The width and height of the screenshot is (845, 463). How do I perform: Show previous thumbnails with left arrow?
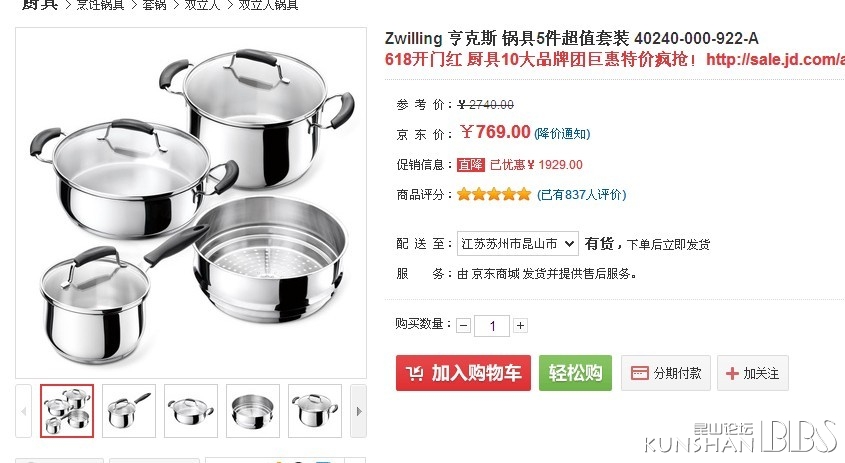coord(23,411)
